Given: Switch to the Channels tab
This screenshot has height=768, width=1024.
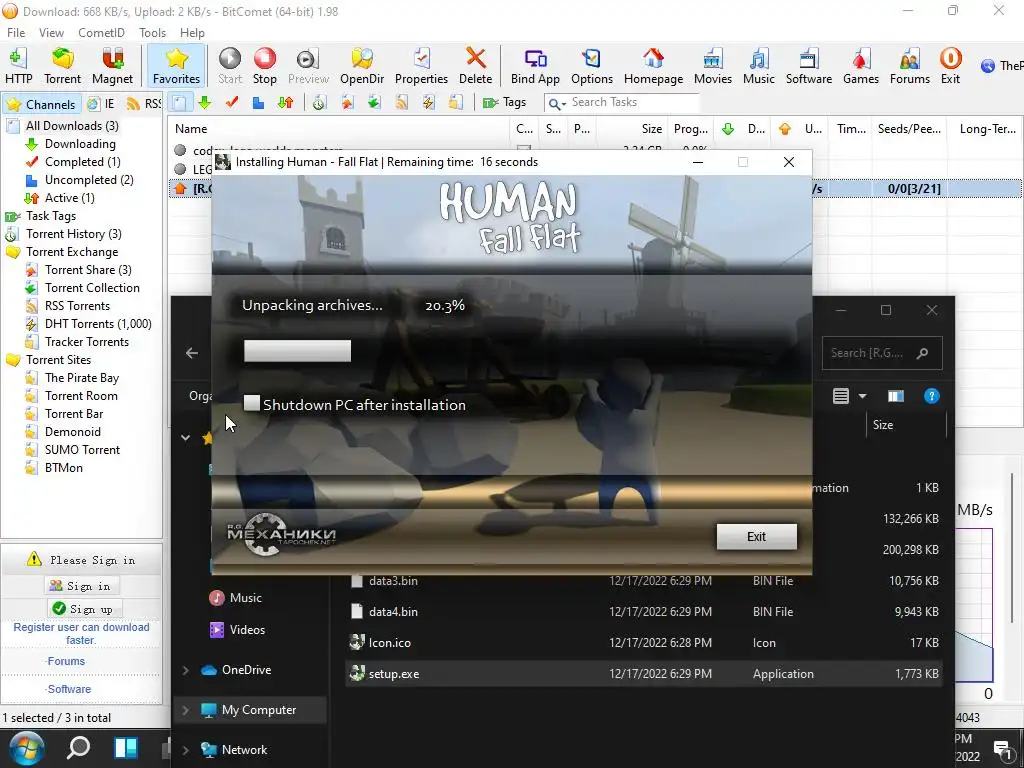Looking at the screenshot, I should pyautogui.click(x=42, y=104).
